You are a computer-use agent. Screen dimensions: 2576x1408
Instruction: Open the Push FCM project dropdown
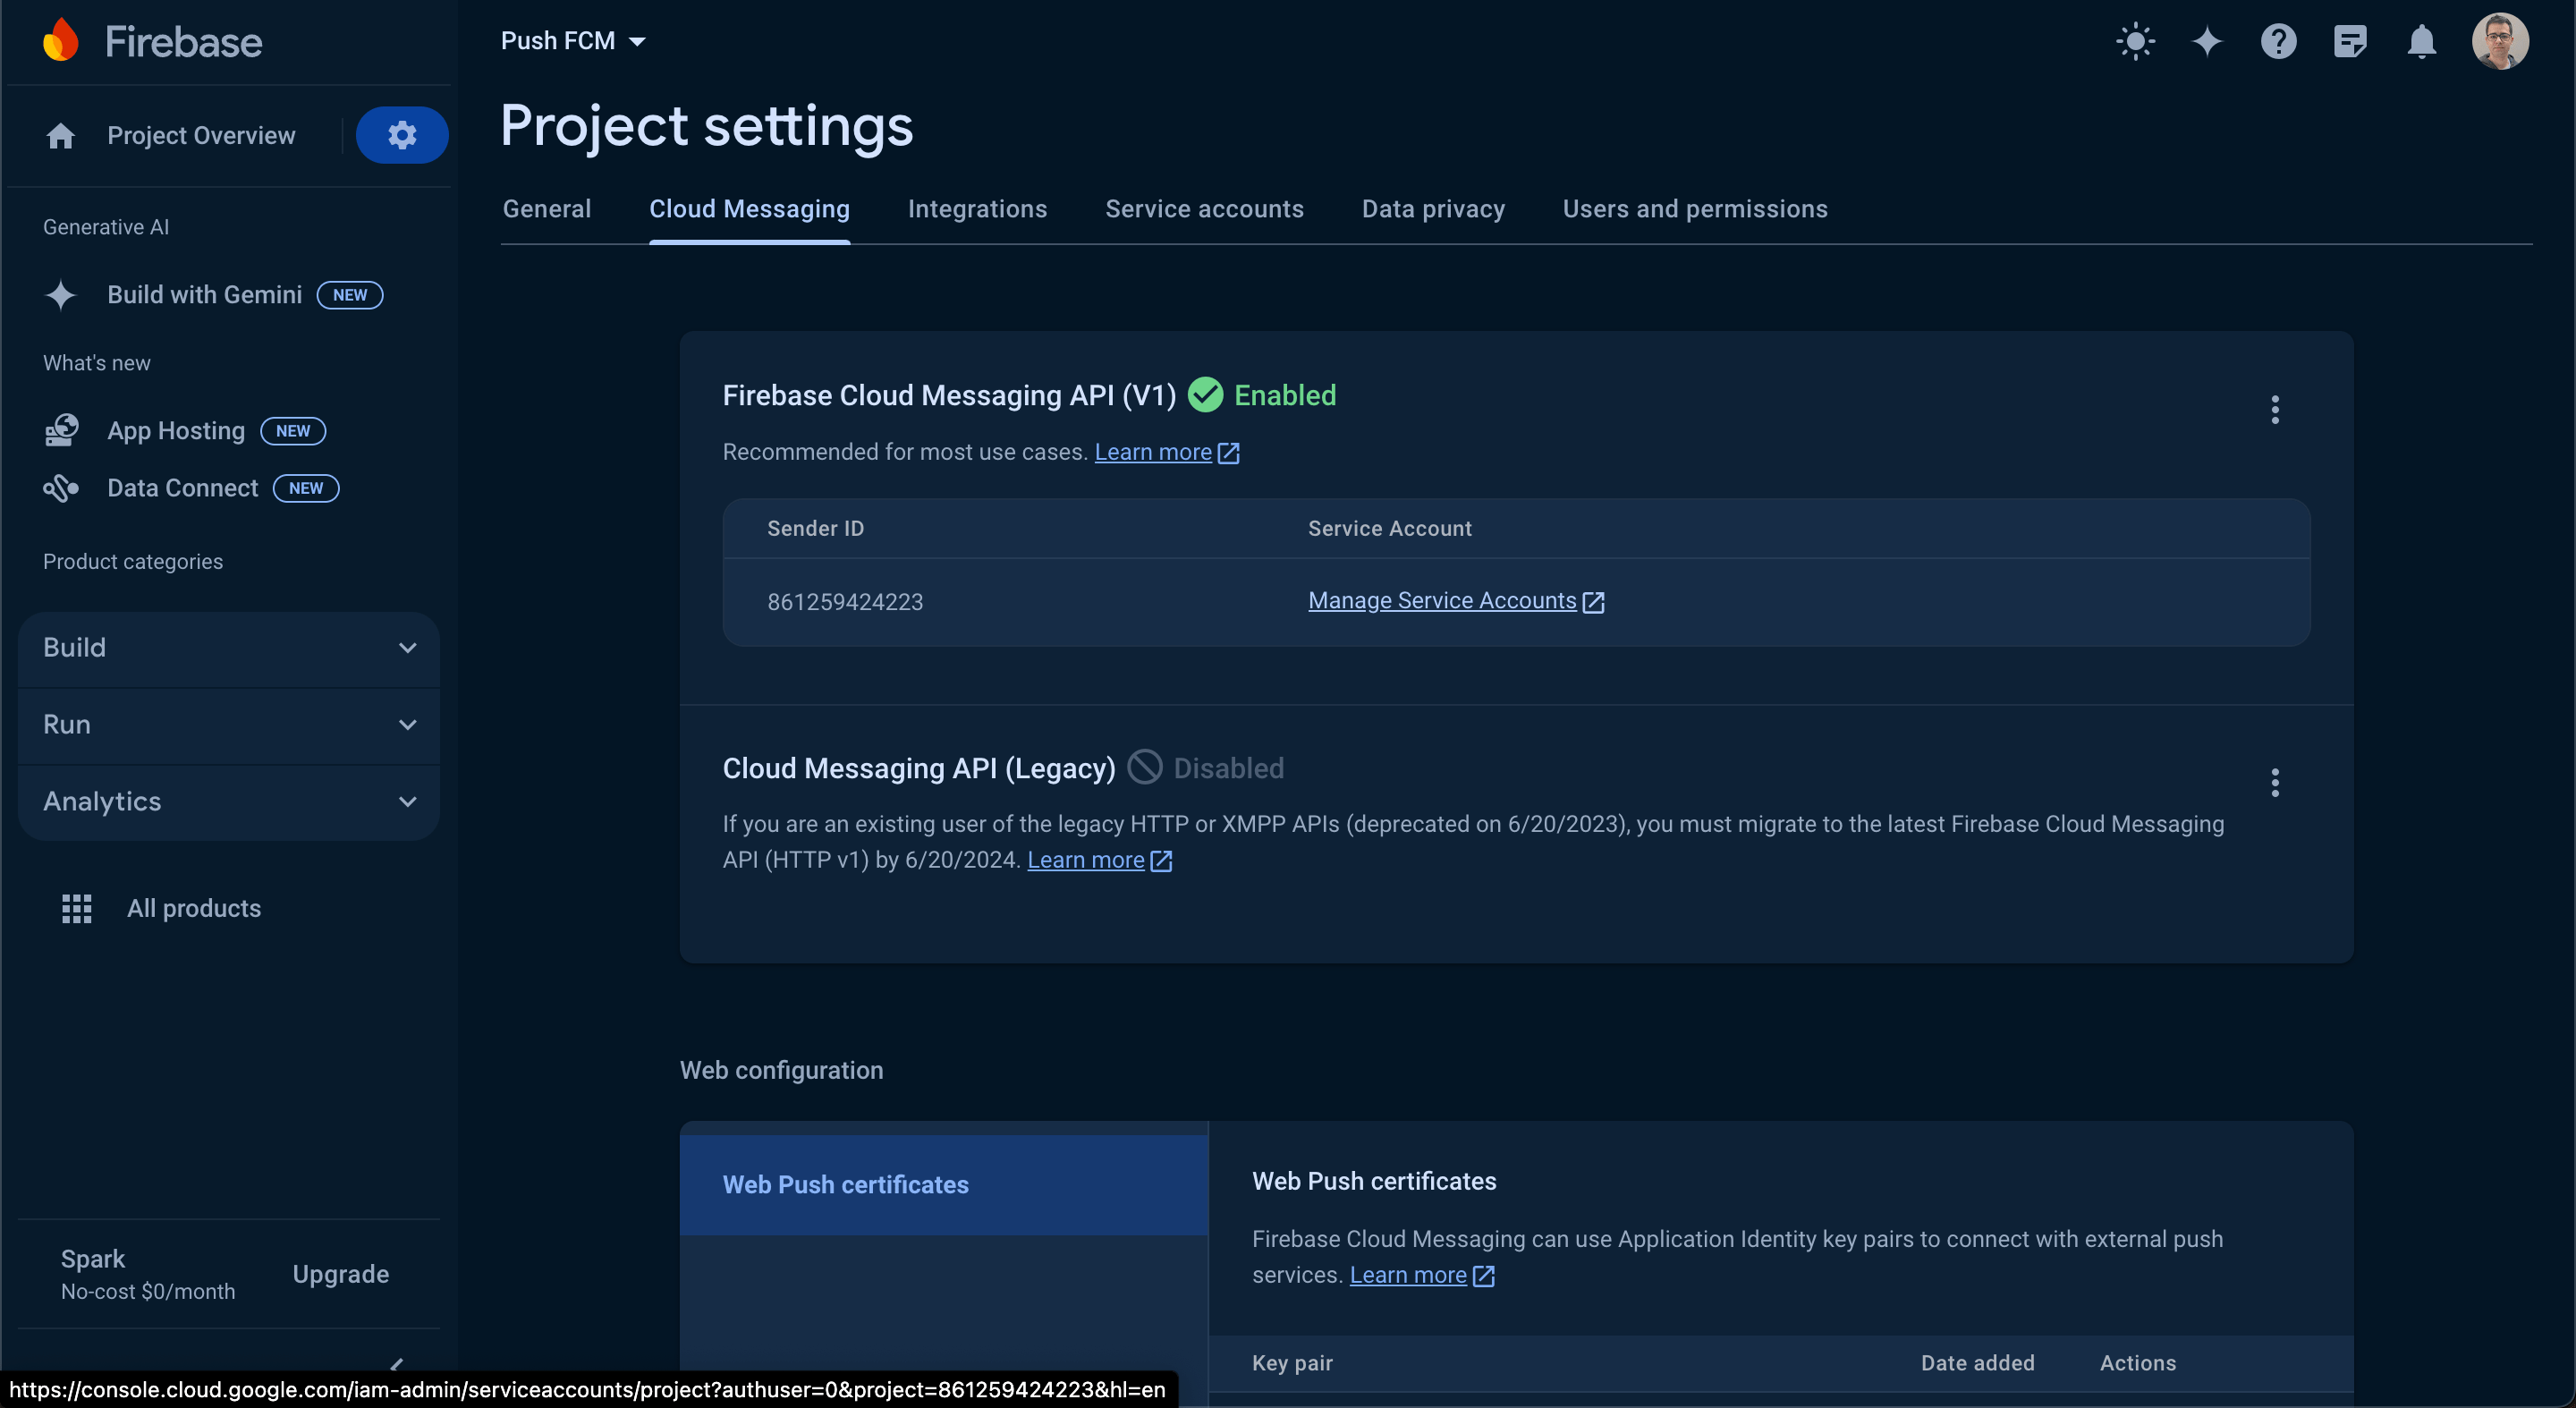click(573, 41)
